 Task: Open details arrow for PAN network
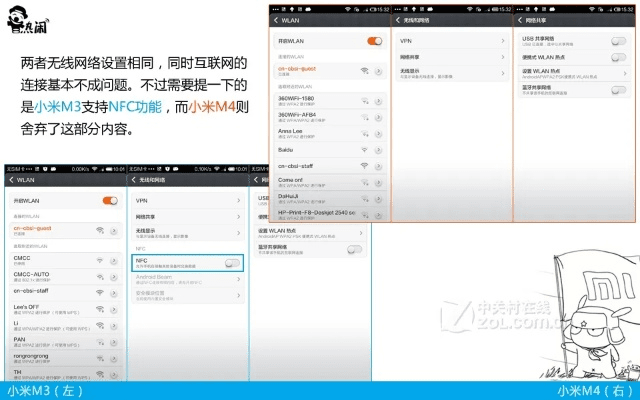coord(113,342)
